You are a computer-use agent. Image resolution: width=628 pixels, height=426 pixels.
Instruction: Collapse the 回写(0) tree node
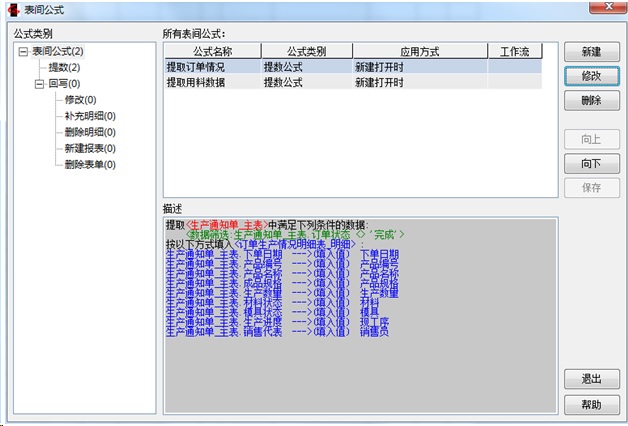point(39,84)
